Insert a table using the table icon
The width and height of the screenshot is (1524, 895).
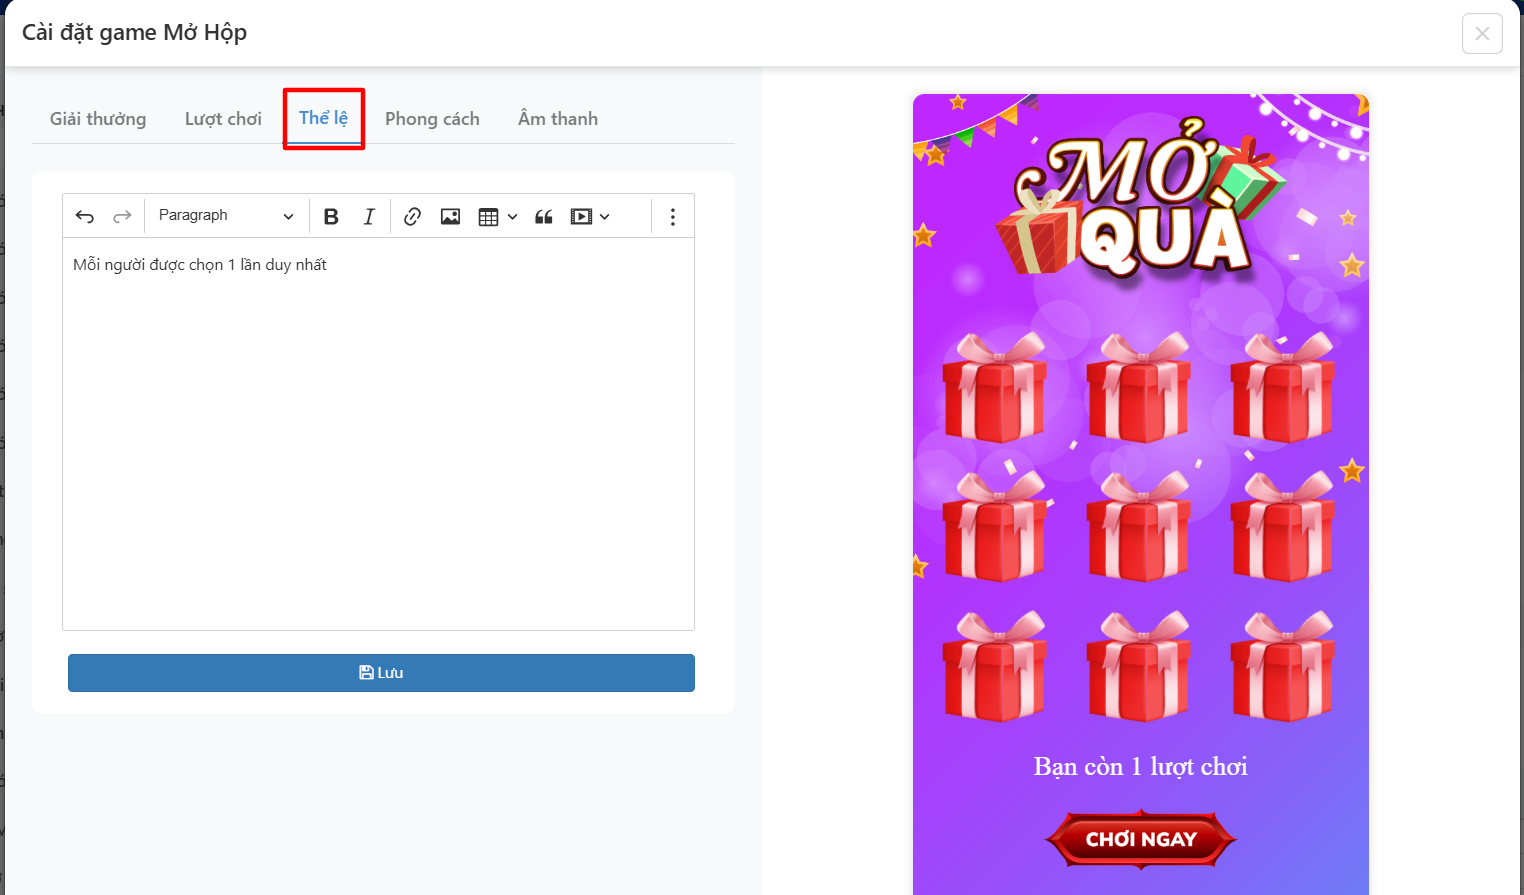click(487, 215)
